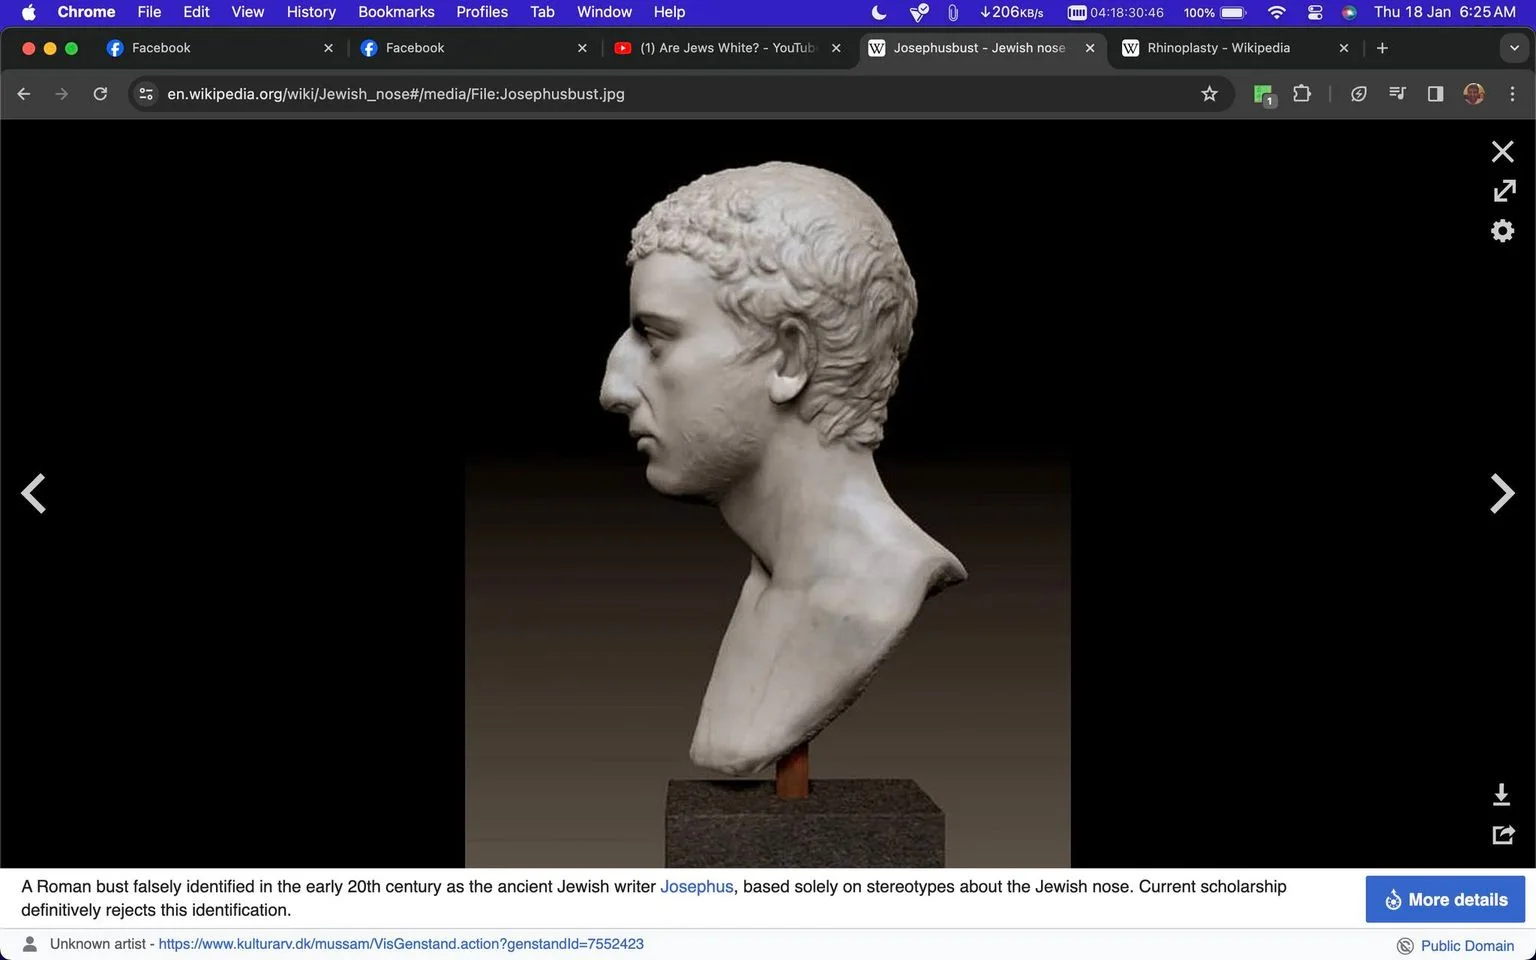
Task: Close the Wikipedia media viewer
Action: click(1502, 152)
